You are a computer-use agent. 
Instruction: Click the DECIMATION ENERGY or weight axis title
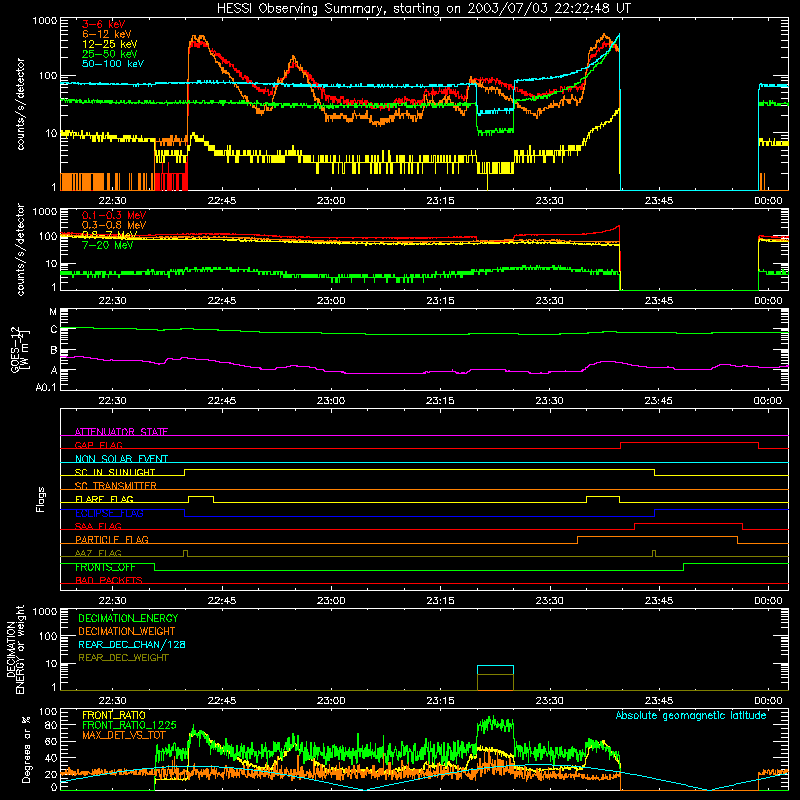point(15,650)
